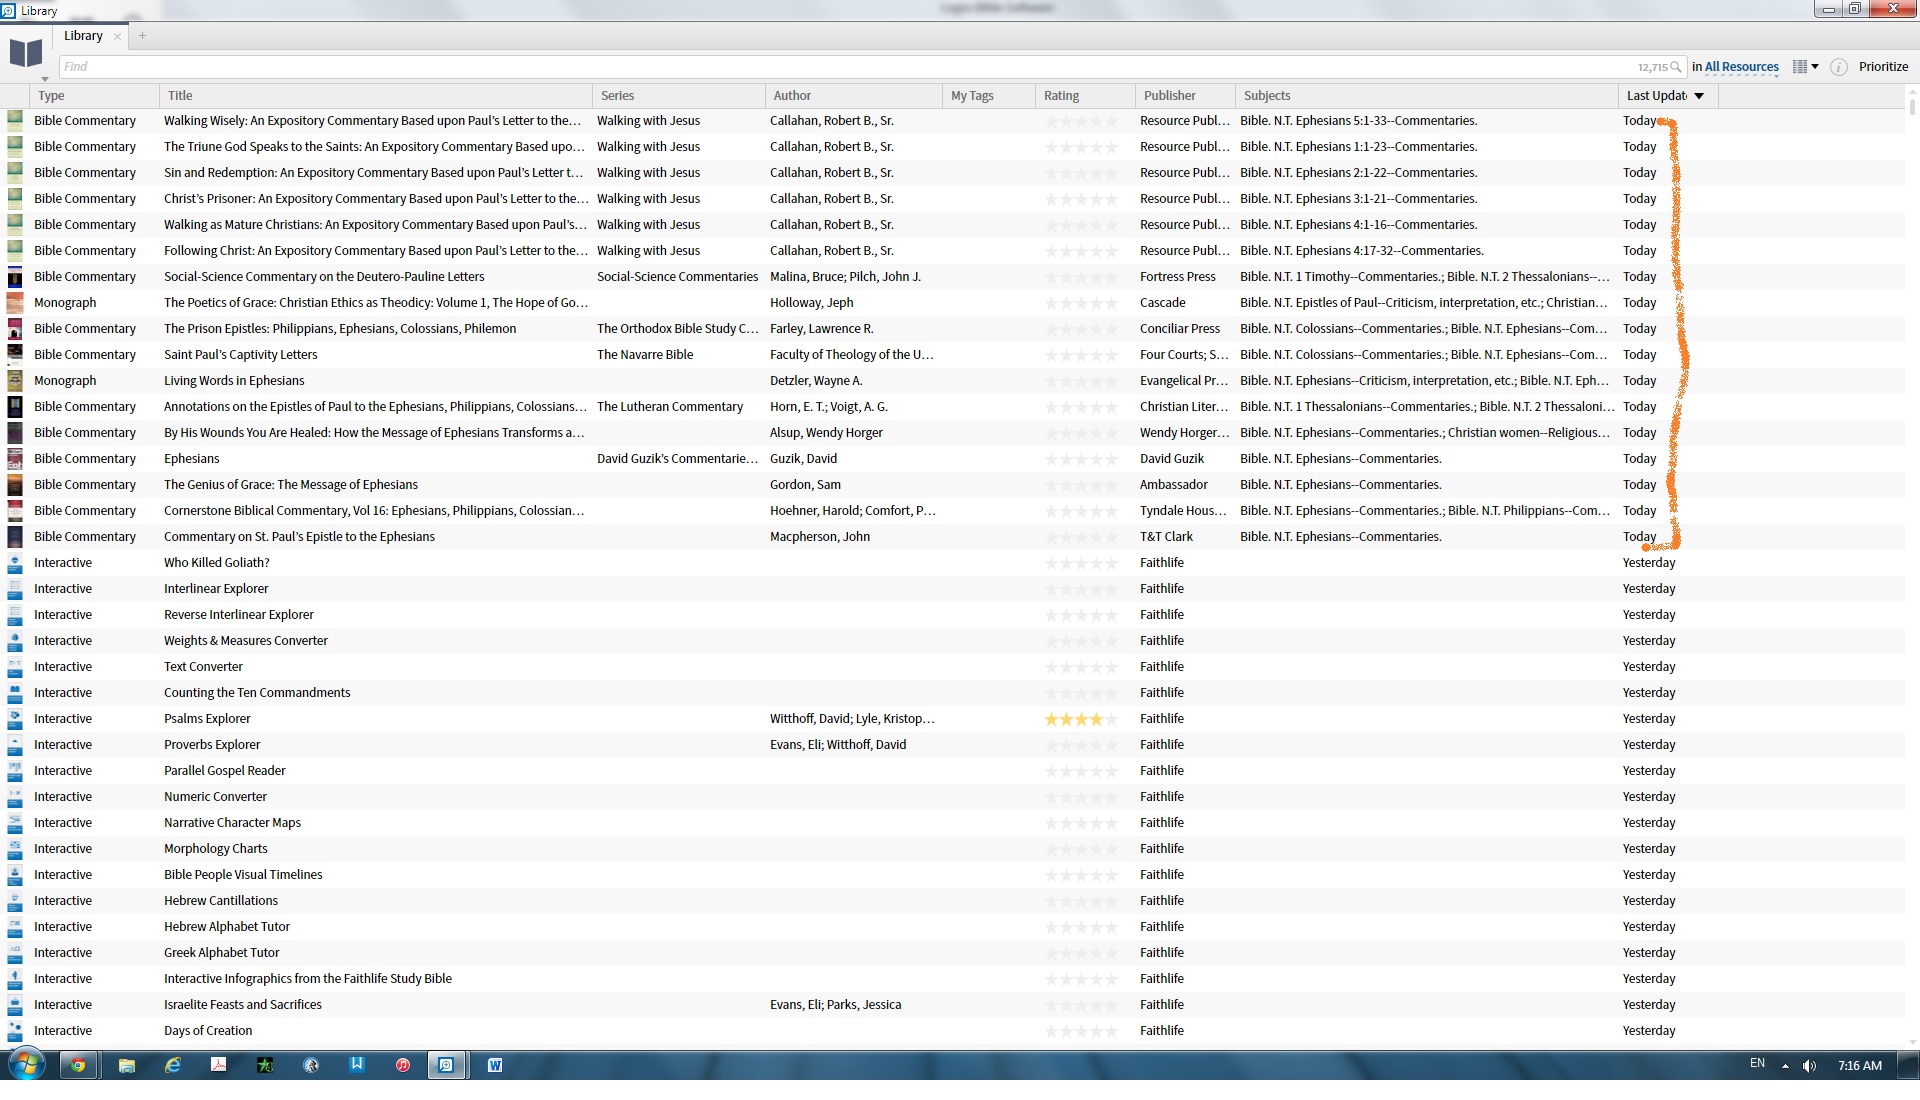Click cover icon for The Poetics of Grace
The width and height of the screenshot is (1920, 1100).
click(15, 303)
